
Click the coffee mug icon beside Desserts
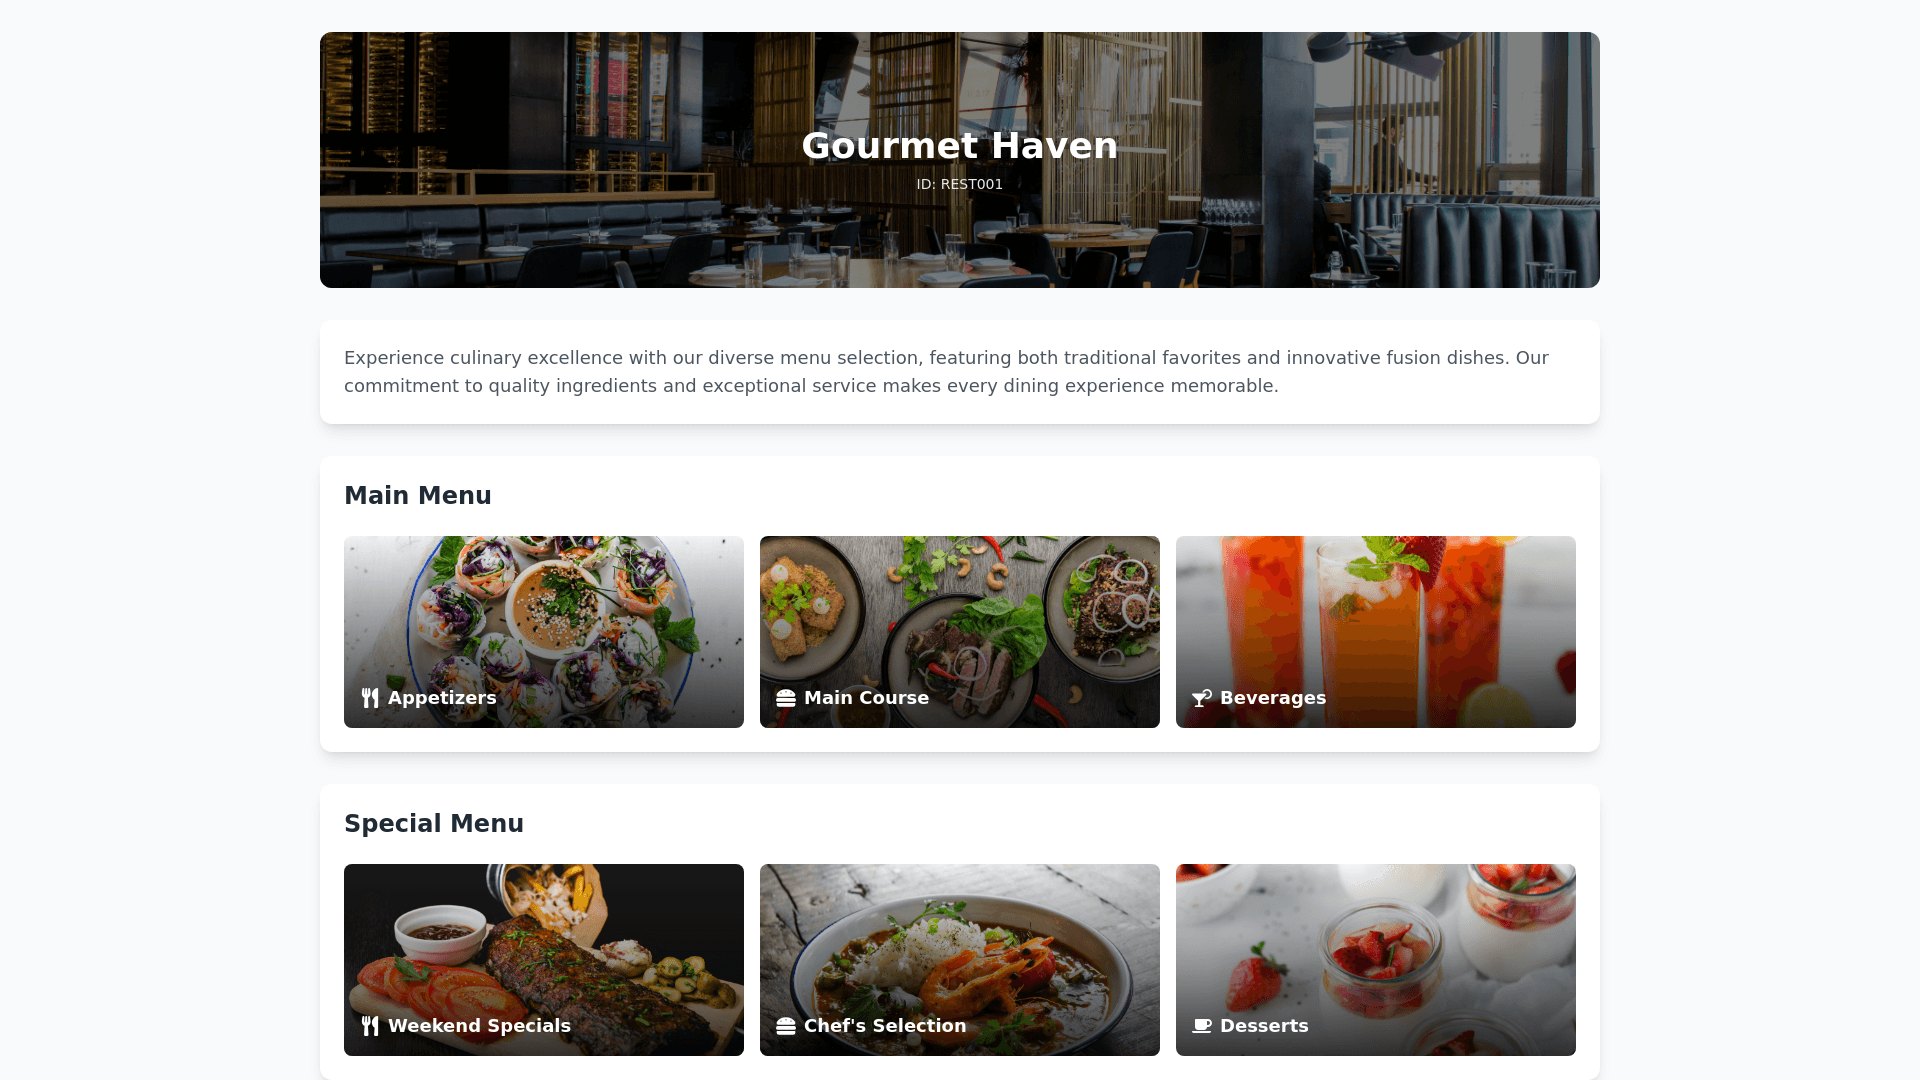point(1202,1026)
